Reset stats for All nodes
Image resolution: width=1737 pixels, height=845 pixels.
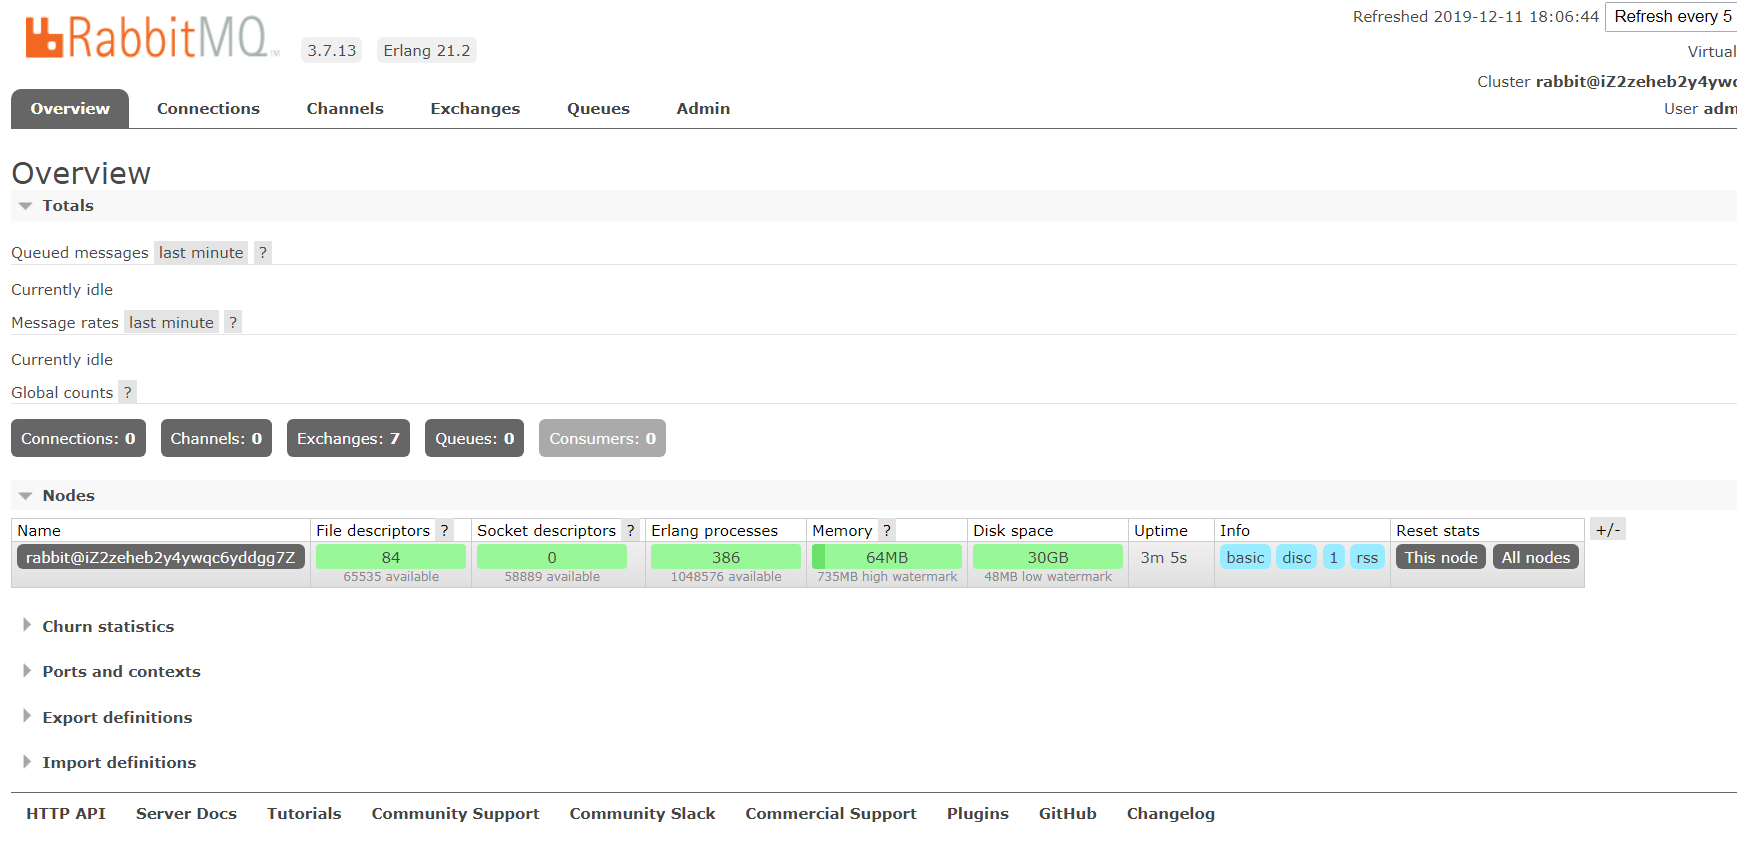point(1536,557)
